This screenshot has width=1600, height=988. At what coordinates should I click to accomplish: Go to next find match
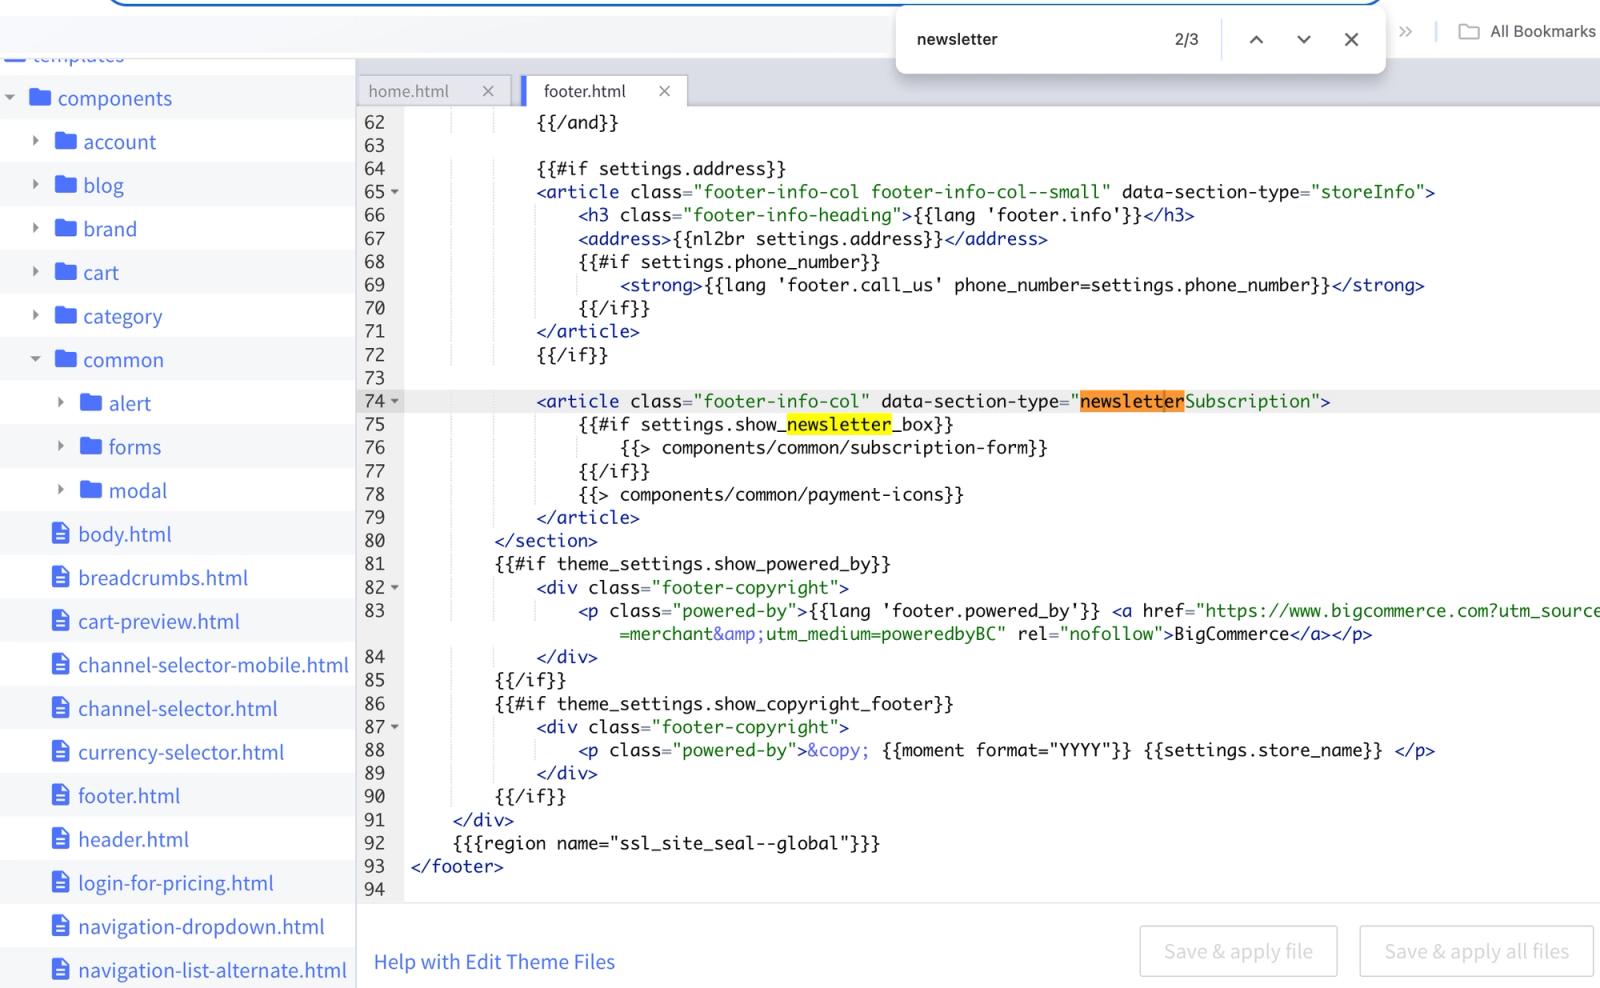click(x=1304, y=39)
